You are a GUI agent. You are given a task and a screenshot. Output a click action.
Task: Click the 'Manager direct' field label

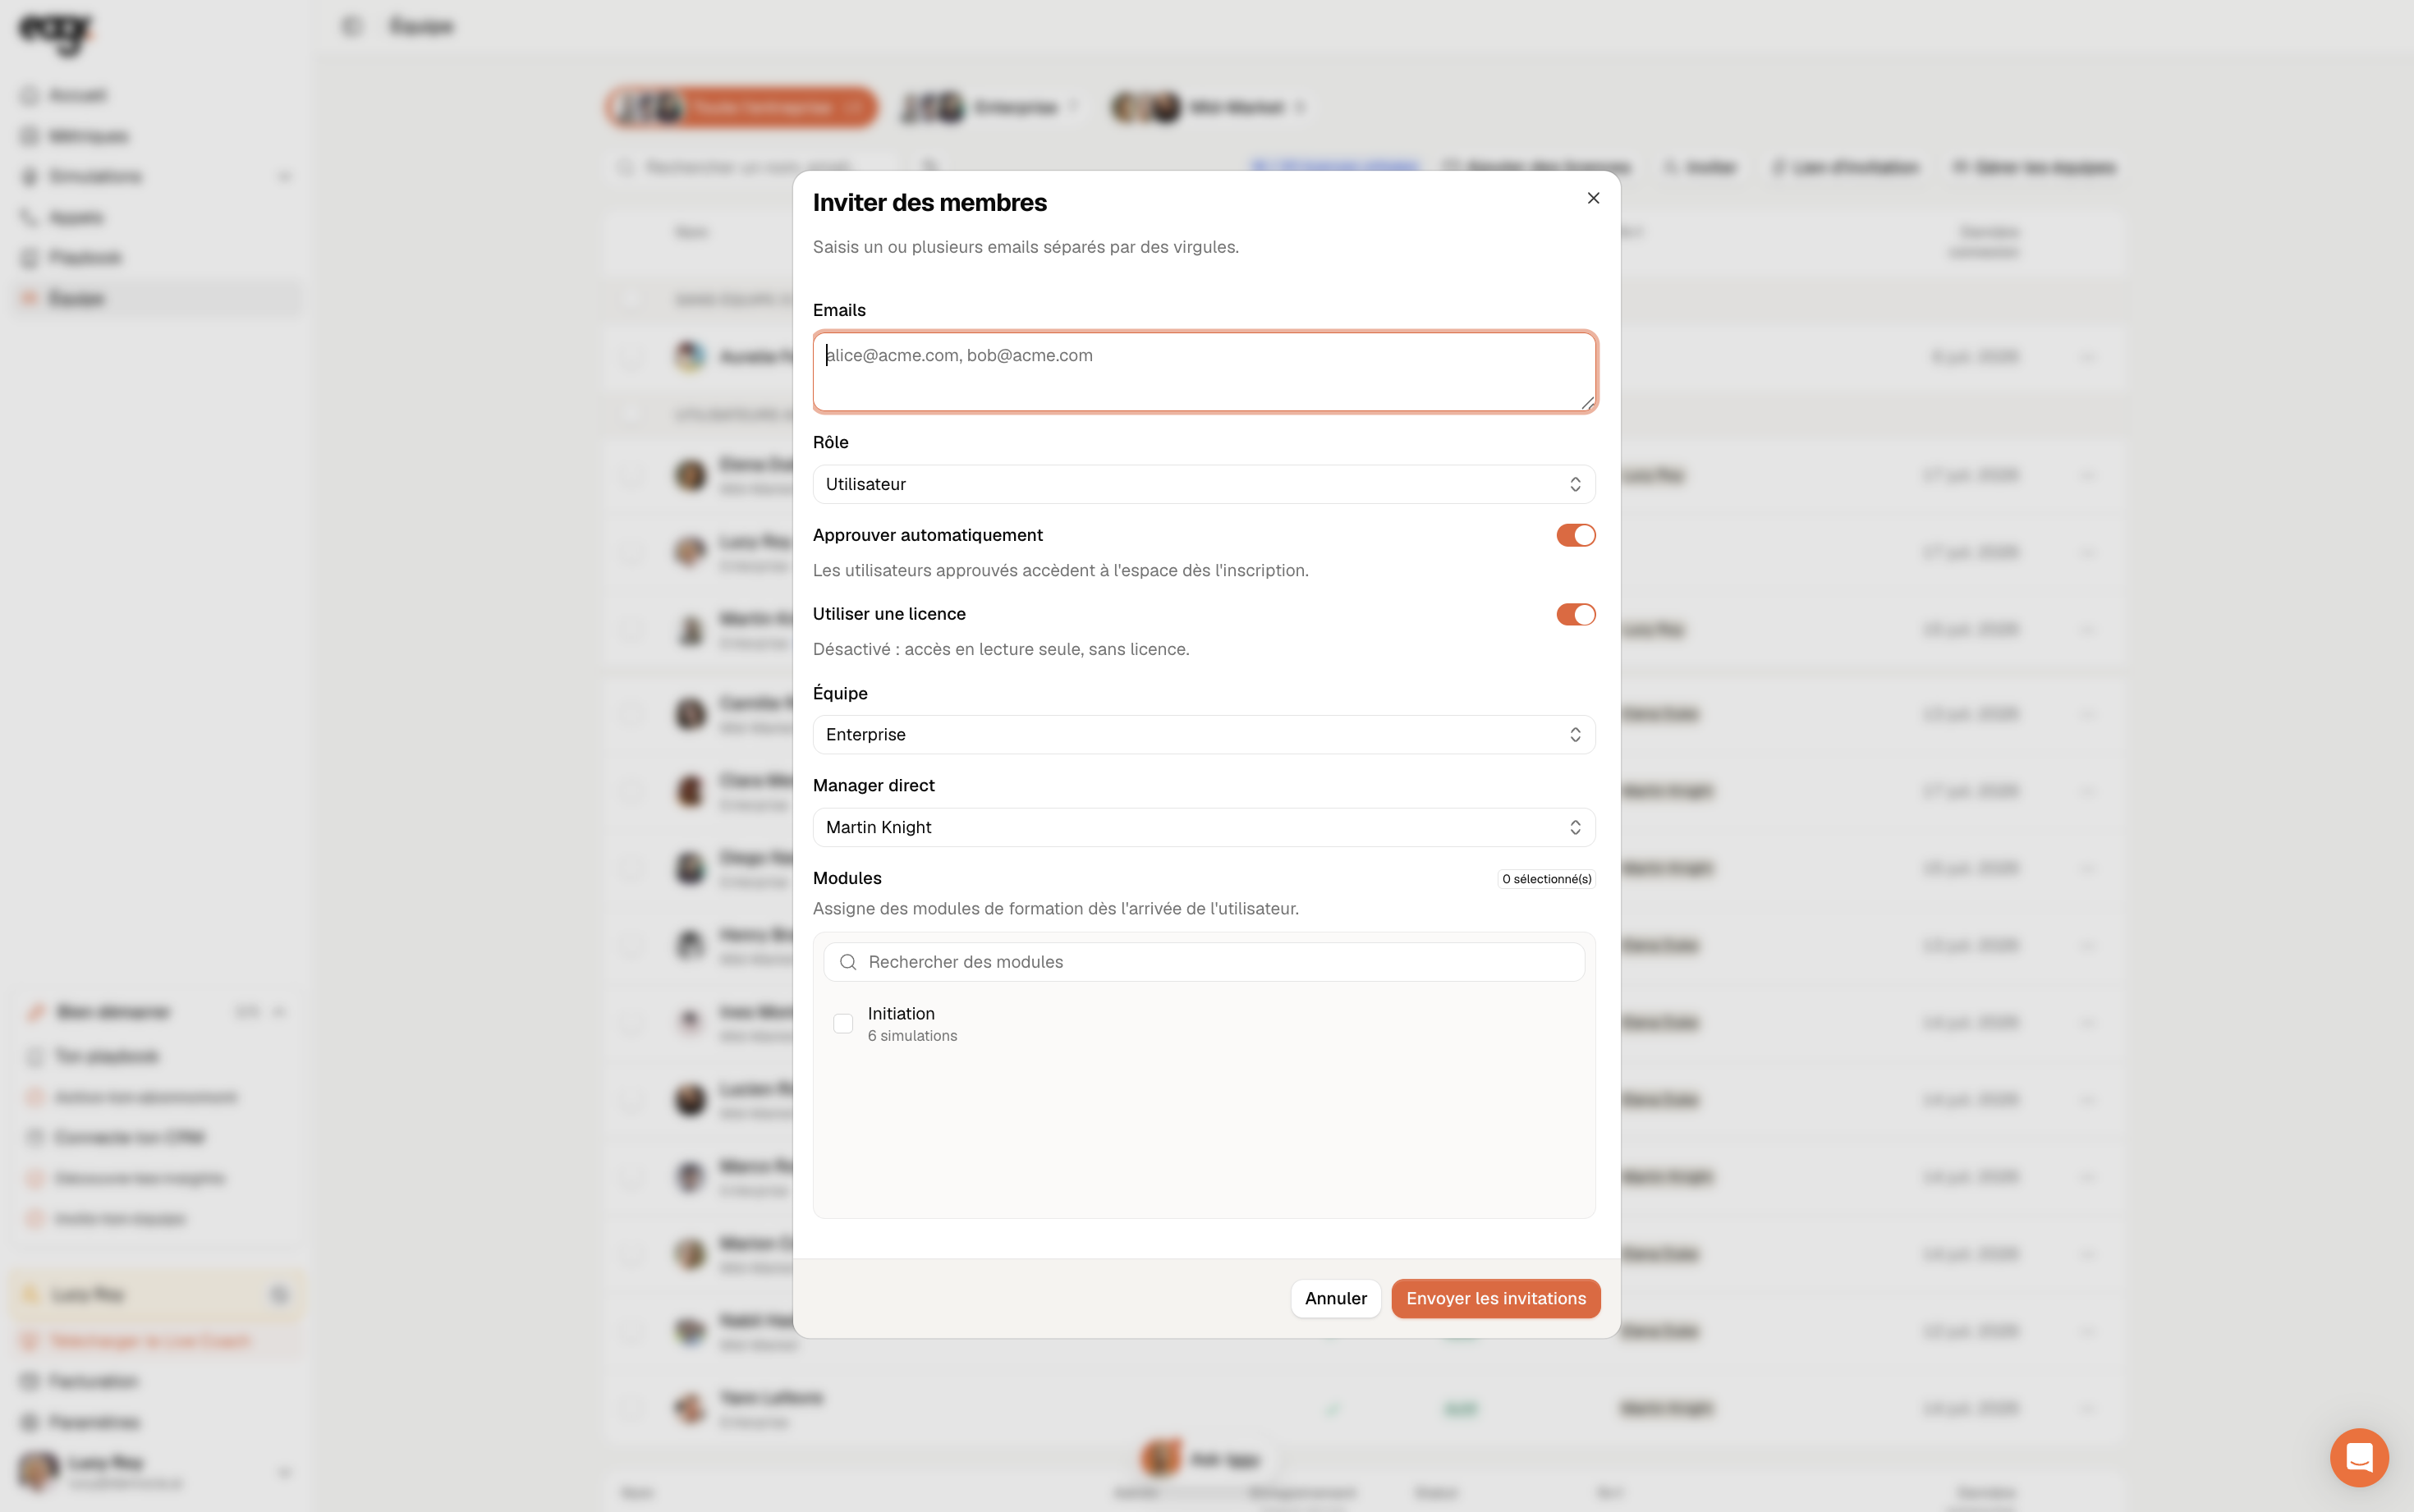coord(873,785)
